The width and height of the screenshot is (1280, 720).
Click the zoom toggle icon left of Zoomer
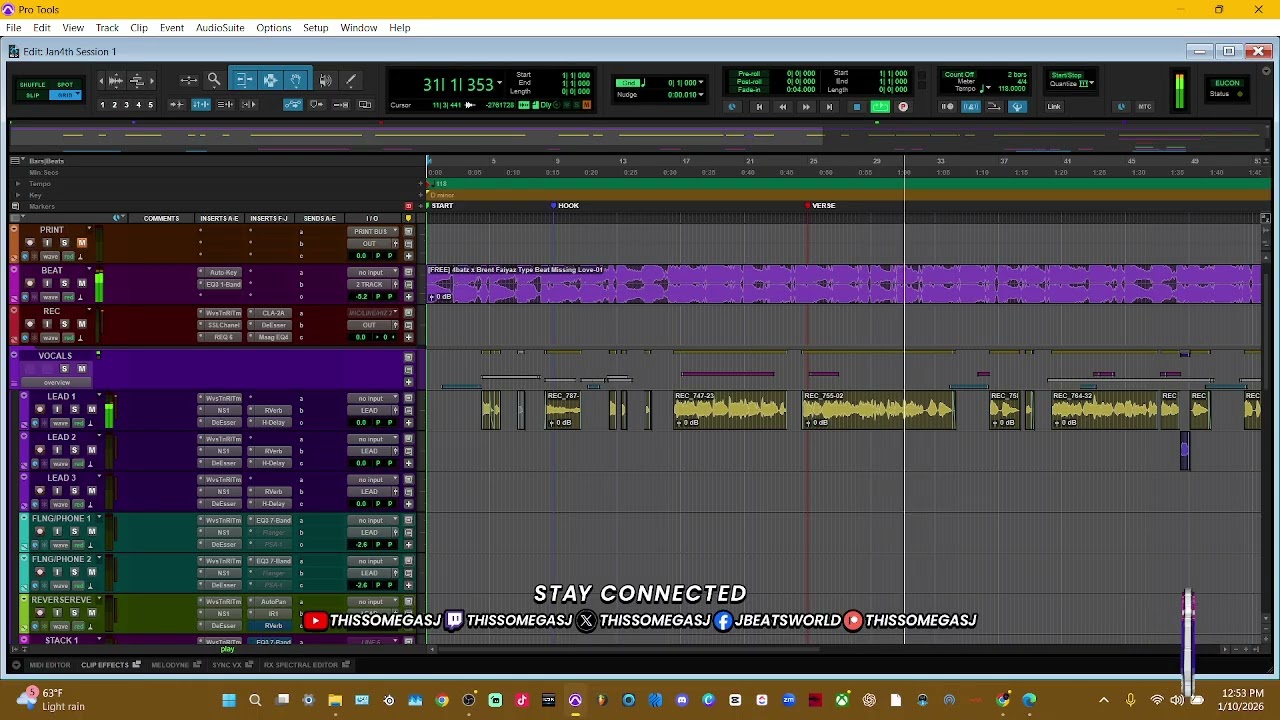(x=188, y=80)
